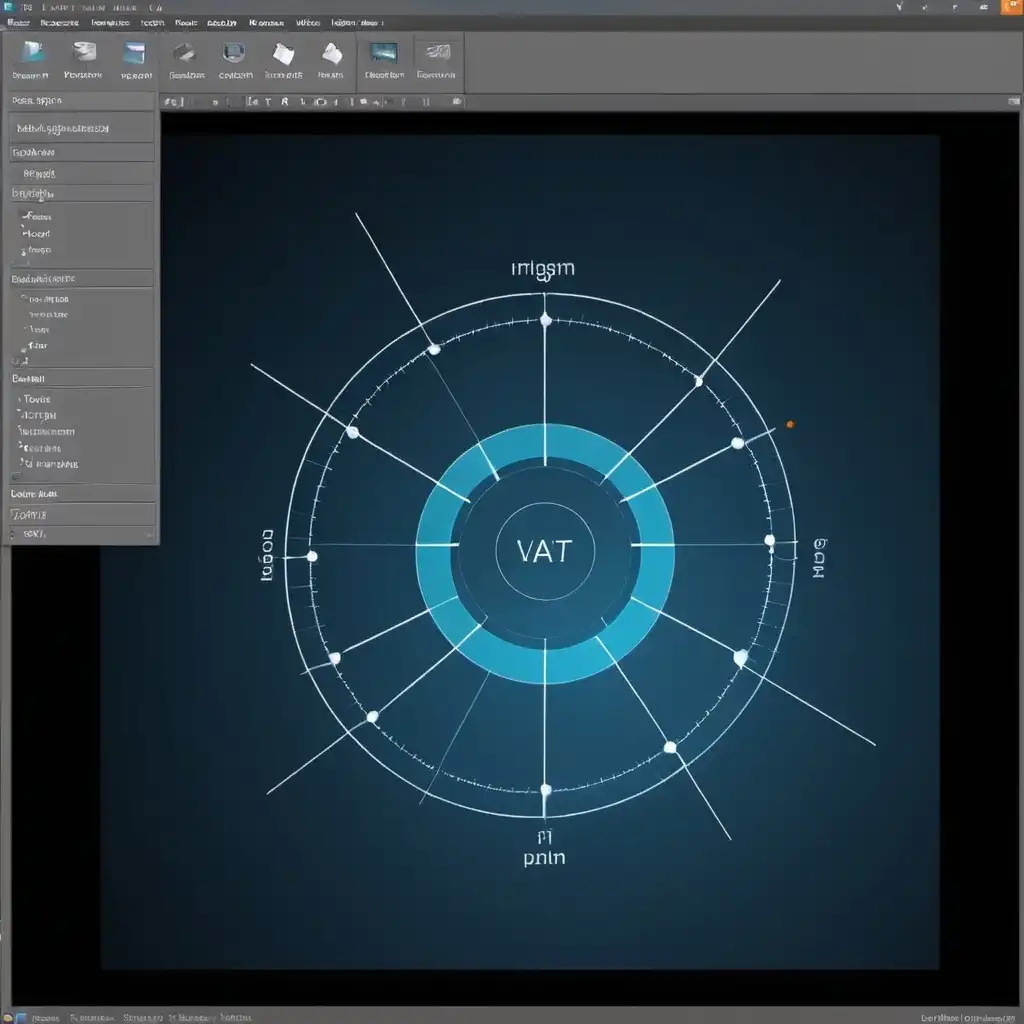Click the blue square icon in status bar
1024x1024 pixels.
pos(22,1017)
